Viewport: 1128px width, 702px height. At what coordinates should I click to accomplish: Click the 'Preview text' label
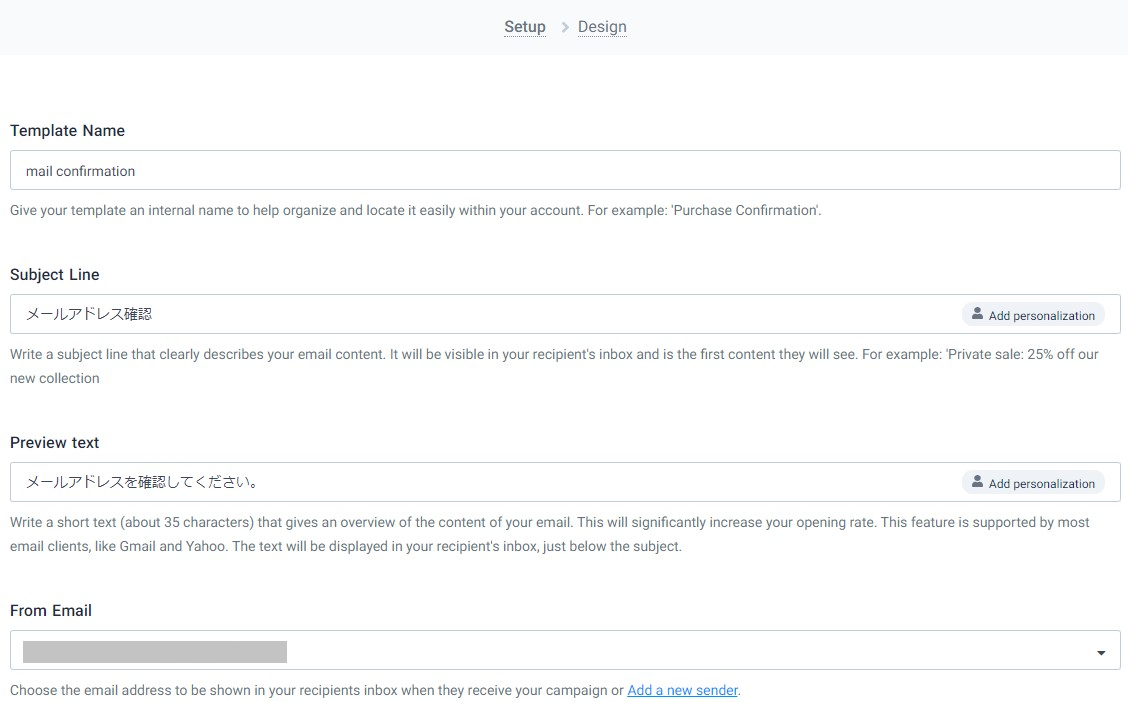tap(55, 443)
